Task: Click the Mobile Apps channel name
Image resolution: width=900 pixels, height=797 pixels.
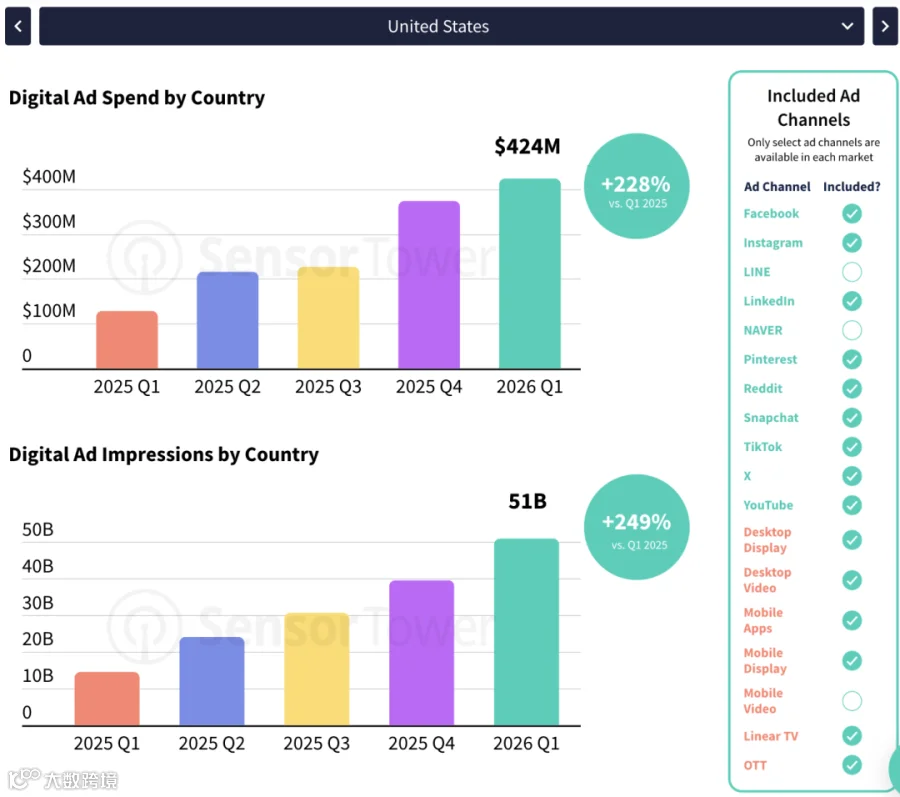Action: 763,620
